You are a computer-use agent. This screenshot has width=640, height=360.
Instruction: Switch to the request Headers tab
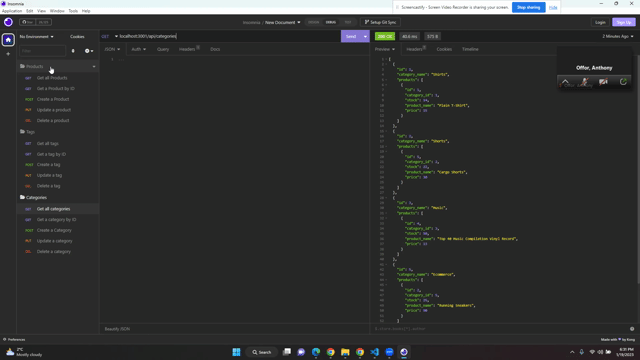pyautogui.click(x=189, y=49)
